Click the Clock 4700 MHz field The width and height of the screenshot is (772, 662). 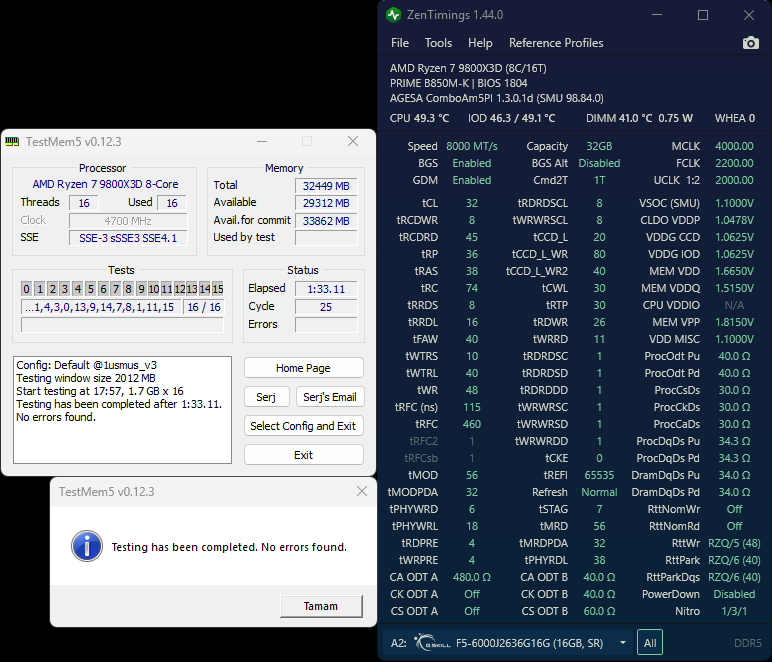click(128, 221)
